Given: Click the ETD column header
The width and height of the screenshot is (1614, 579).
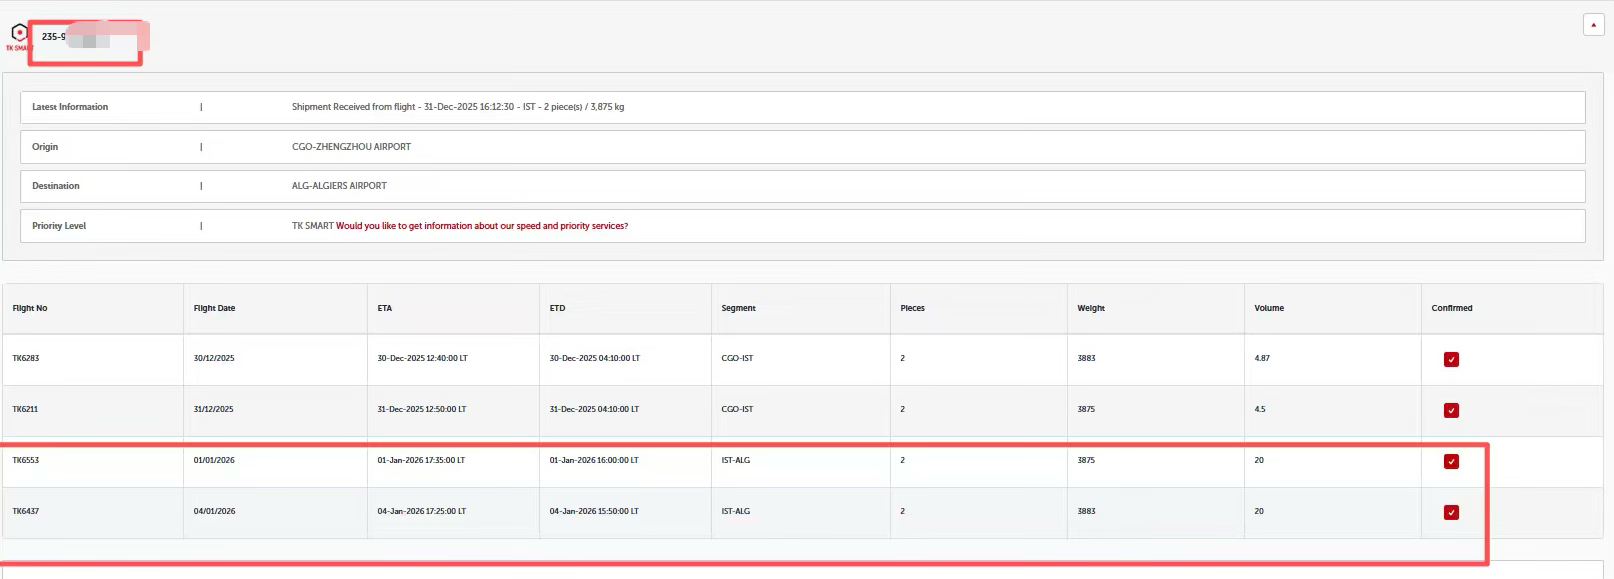Looking at the screenshot, I should click(557, 308).
